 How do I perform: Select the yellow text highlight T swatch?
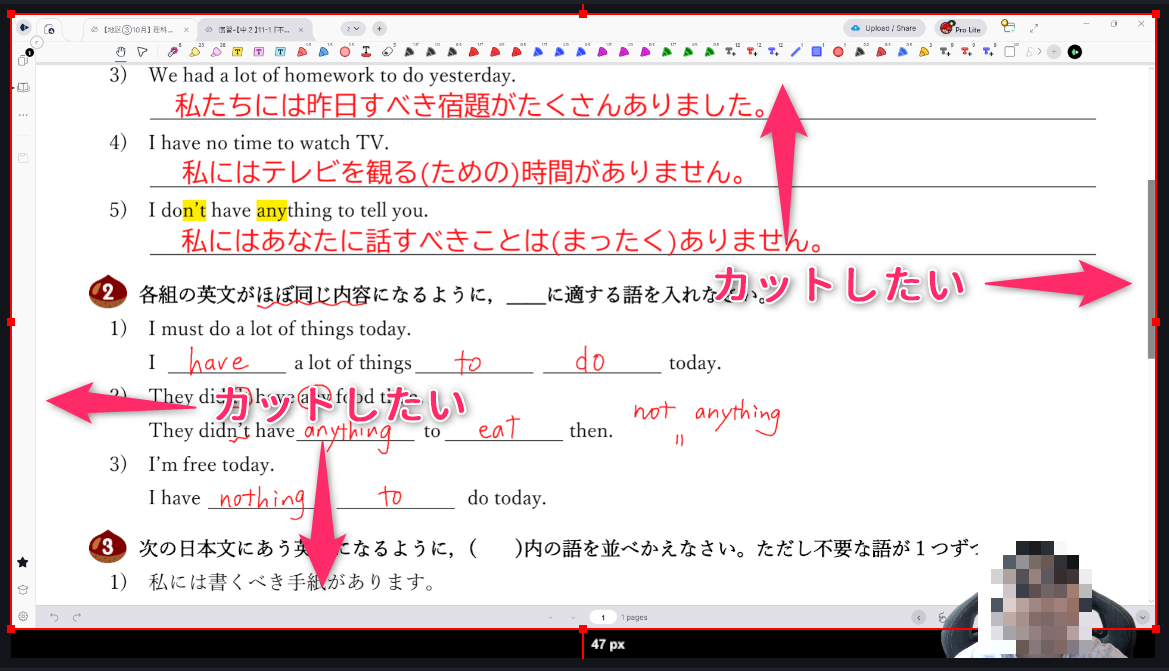[x=237, y=51]
